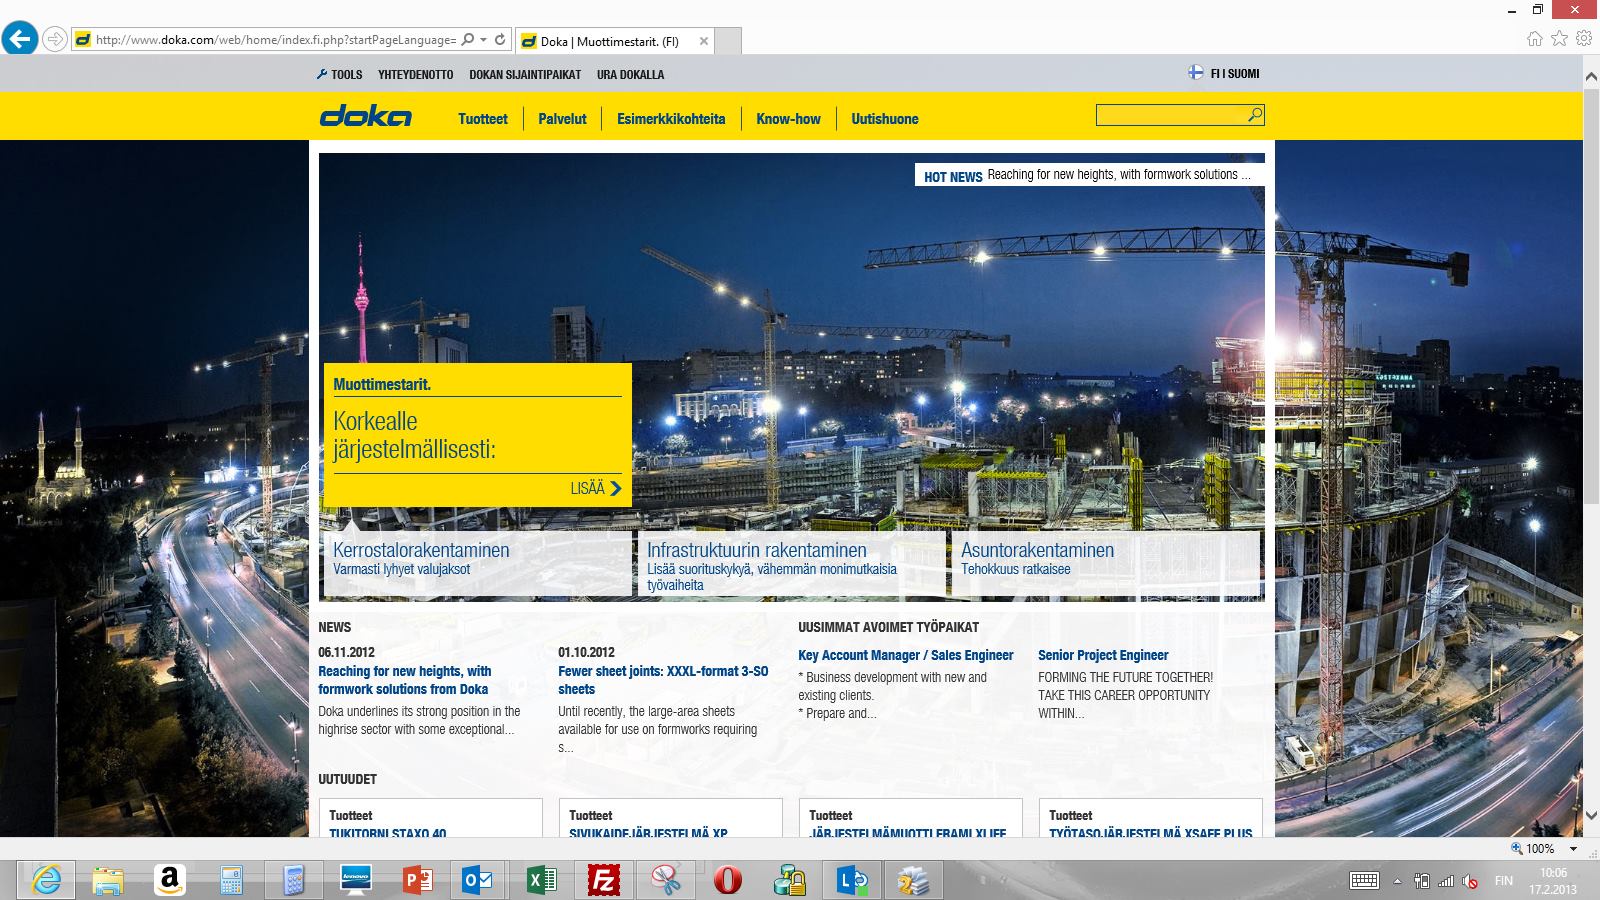Open the Tuotteet menu
1600x900 pixels.
pos(483,118)
